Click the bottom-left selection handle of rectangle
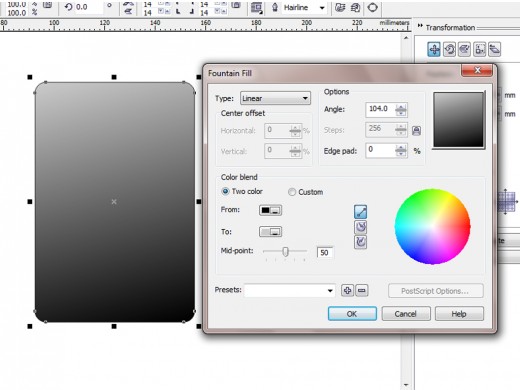The width and height of the screenshot is (520, 390). (30, 326)
